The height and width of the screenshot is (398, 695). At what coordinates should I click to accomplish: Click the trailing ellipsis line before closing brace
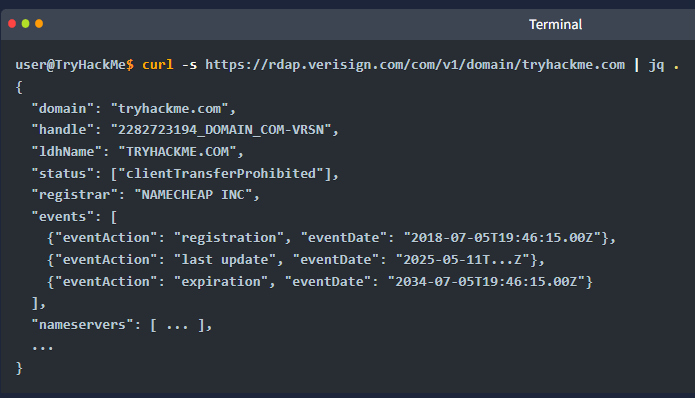tap(43, 348)
